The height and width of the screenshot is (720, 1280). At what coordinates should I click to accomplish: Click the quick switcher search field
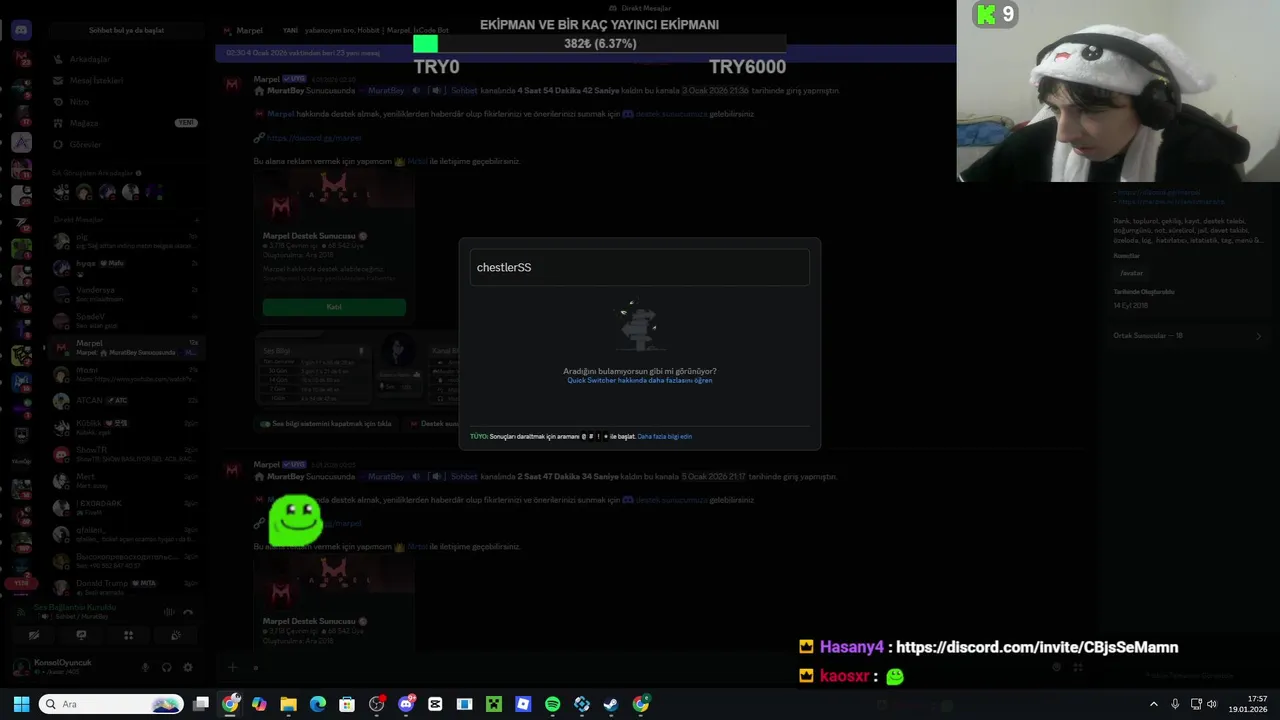[639, 267]
